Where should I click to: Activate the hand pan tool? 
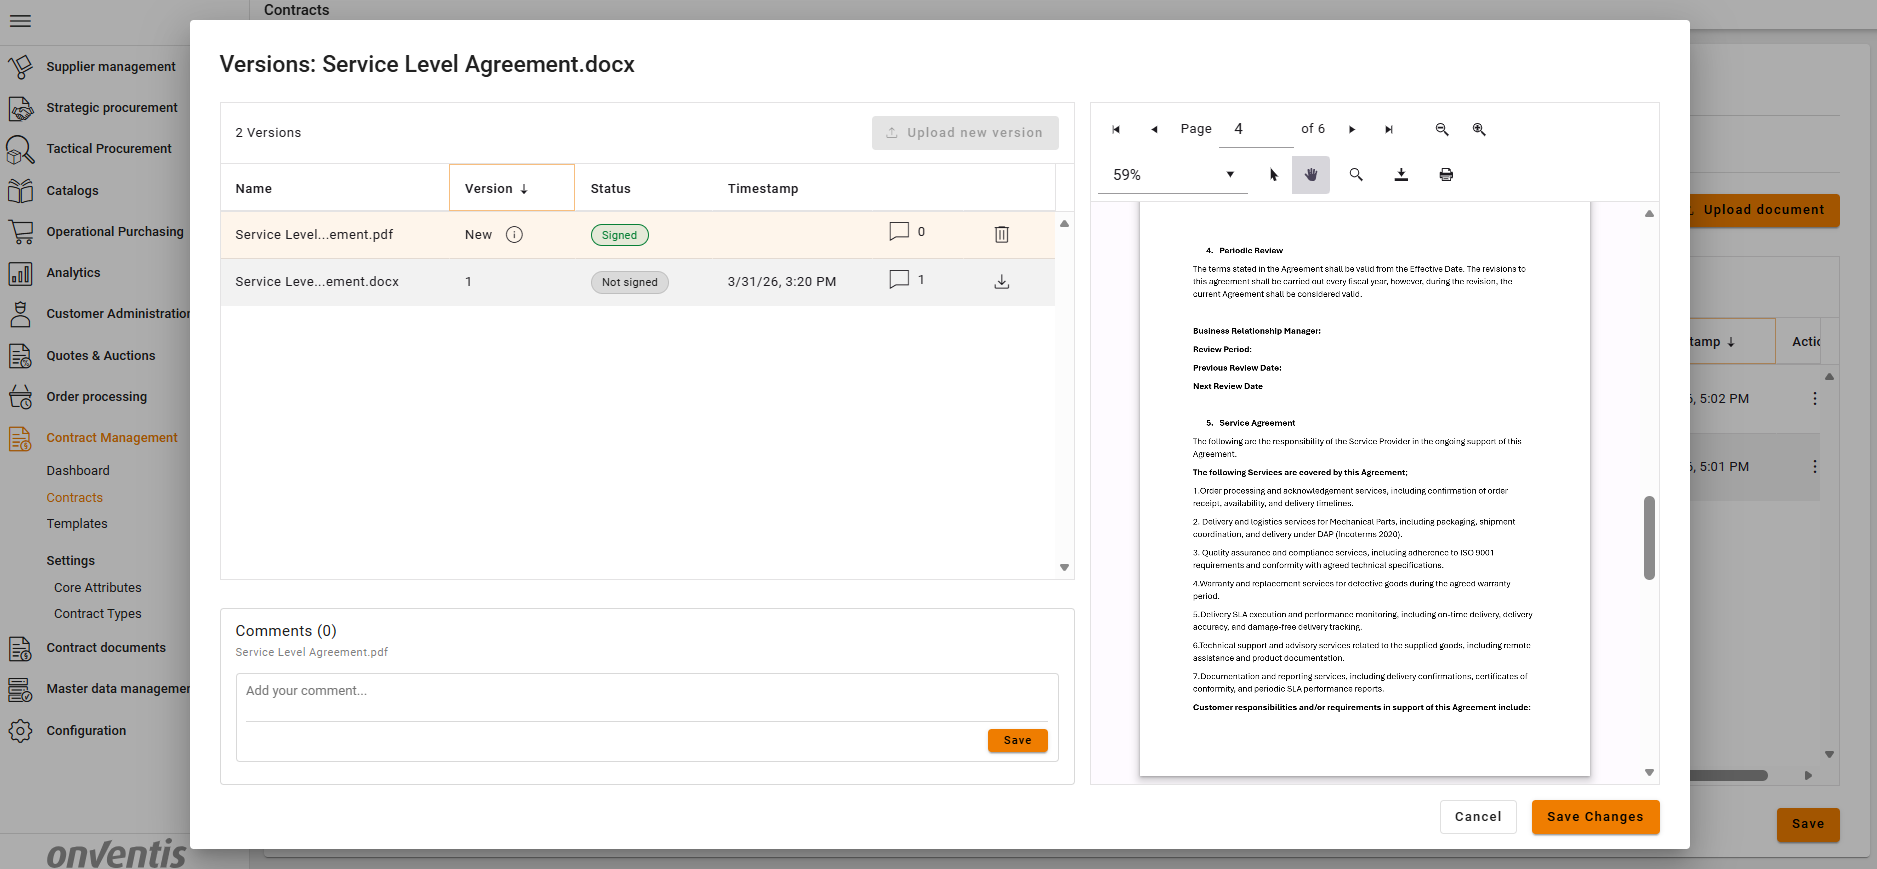click(x=1311, y=174)
